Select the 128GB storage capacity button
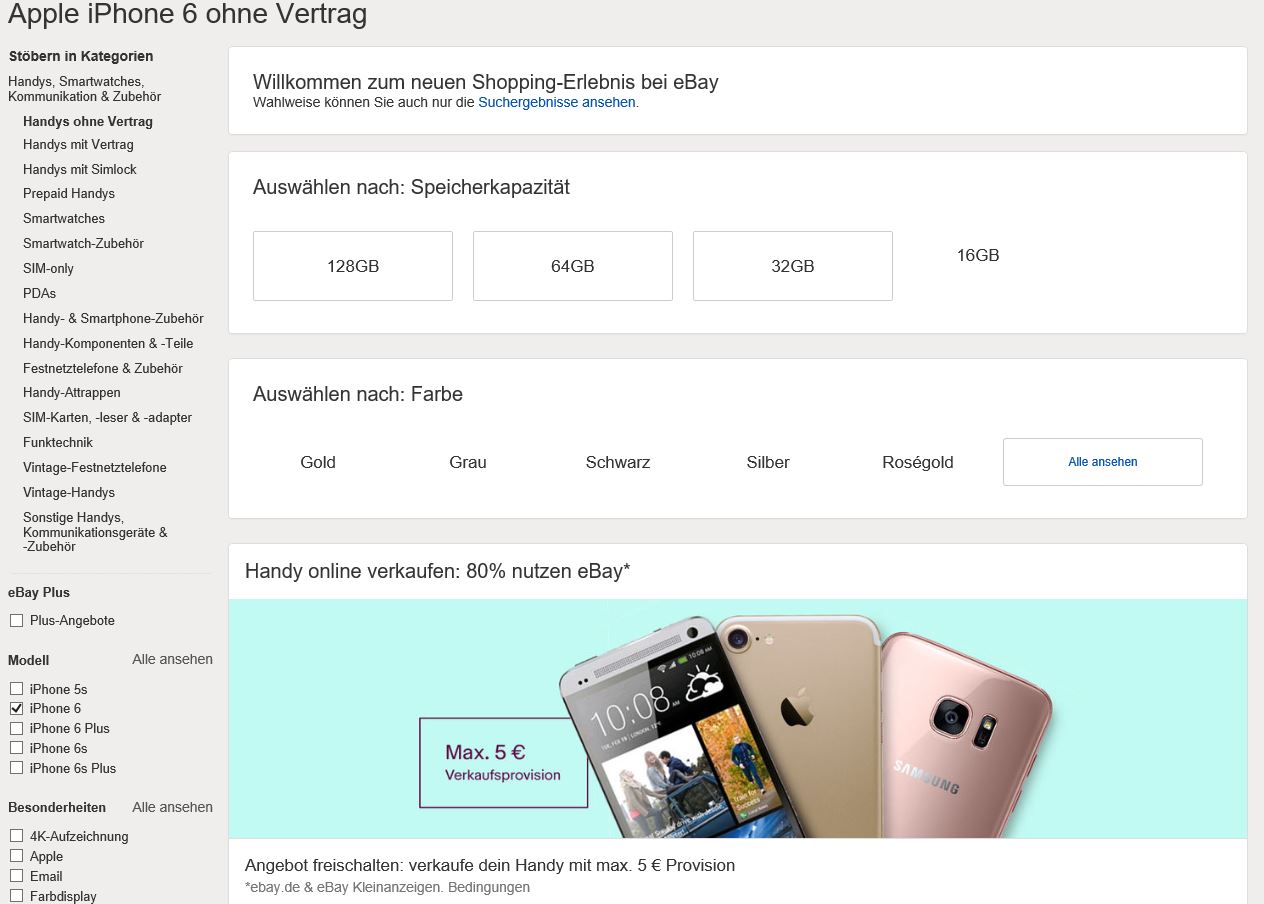Screen dimensions: 1264x904 coord(353,266)
